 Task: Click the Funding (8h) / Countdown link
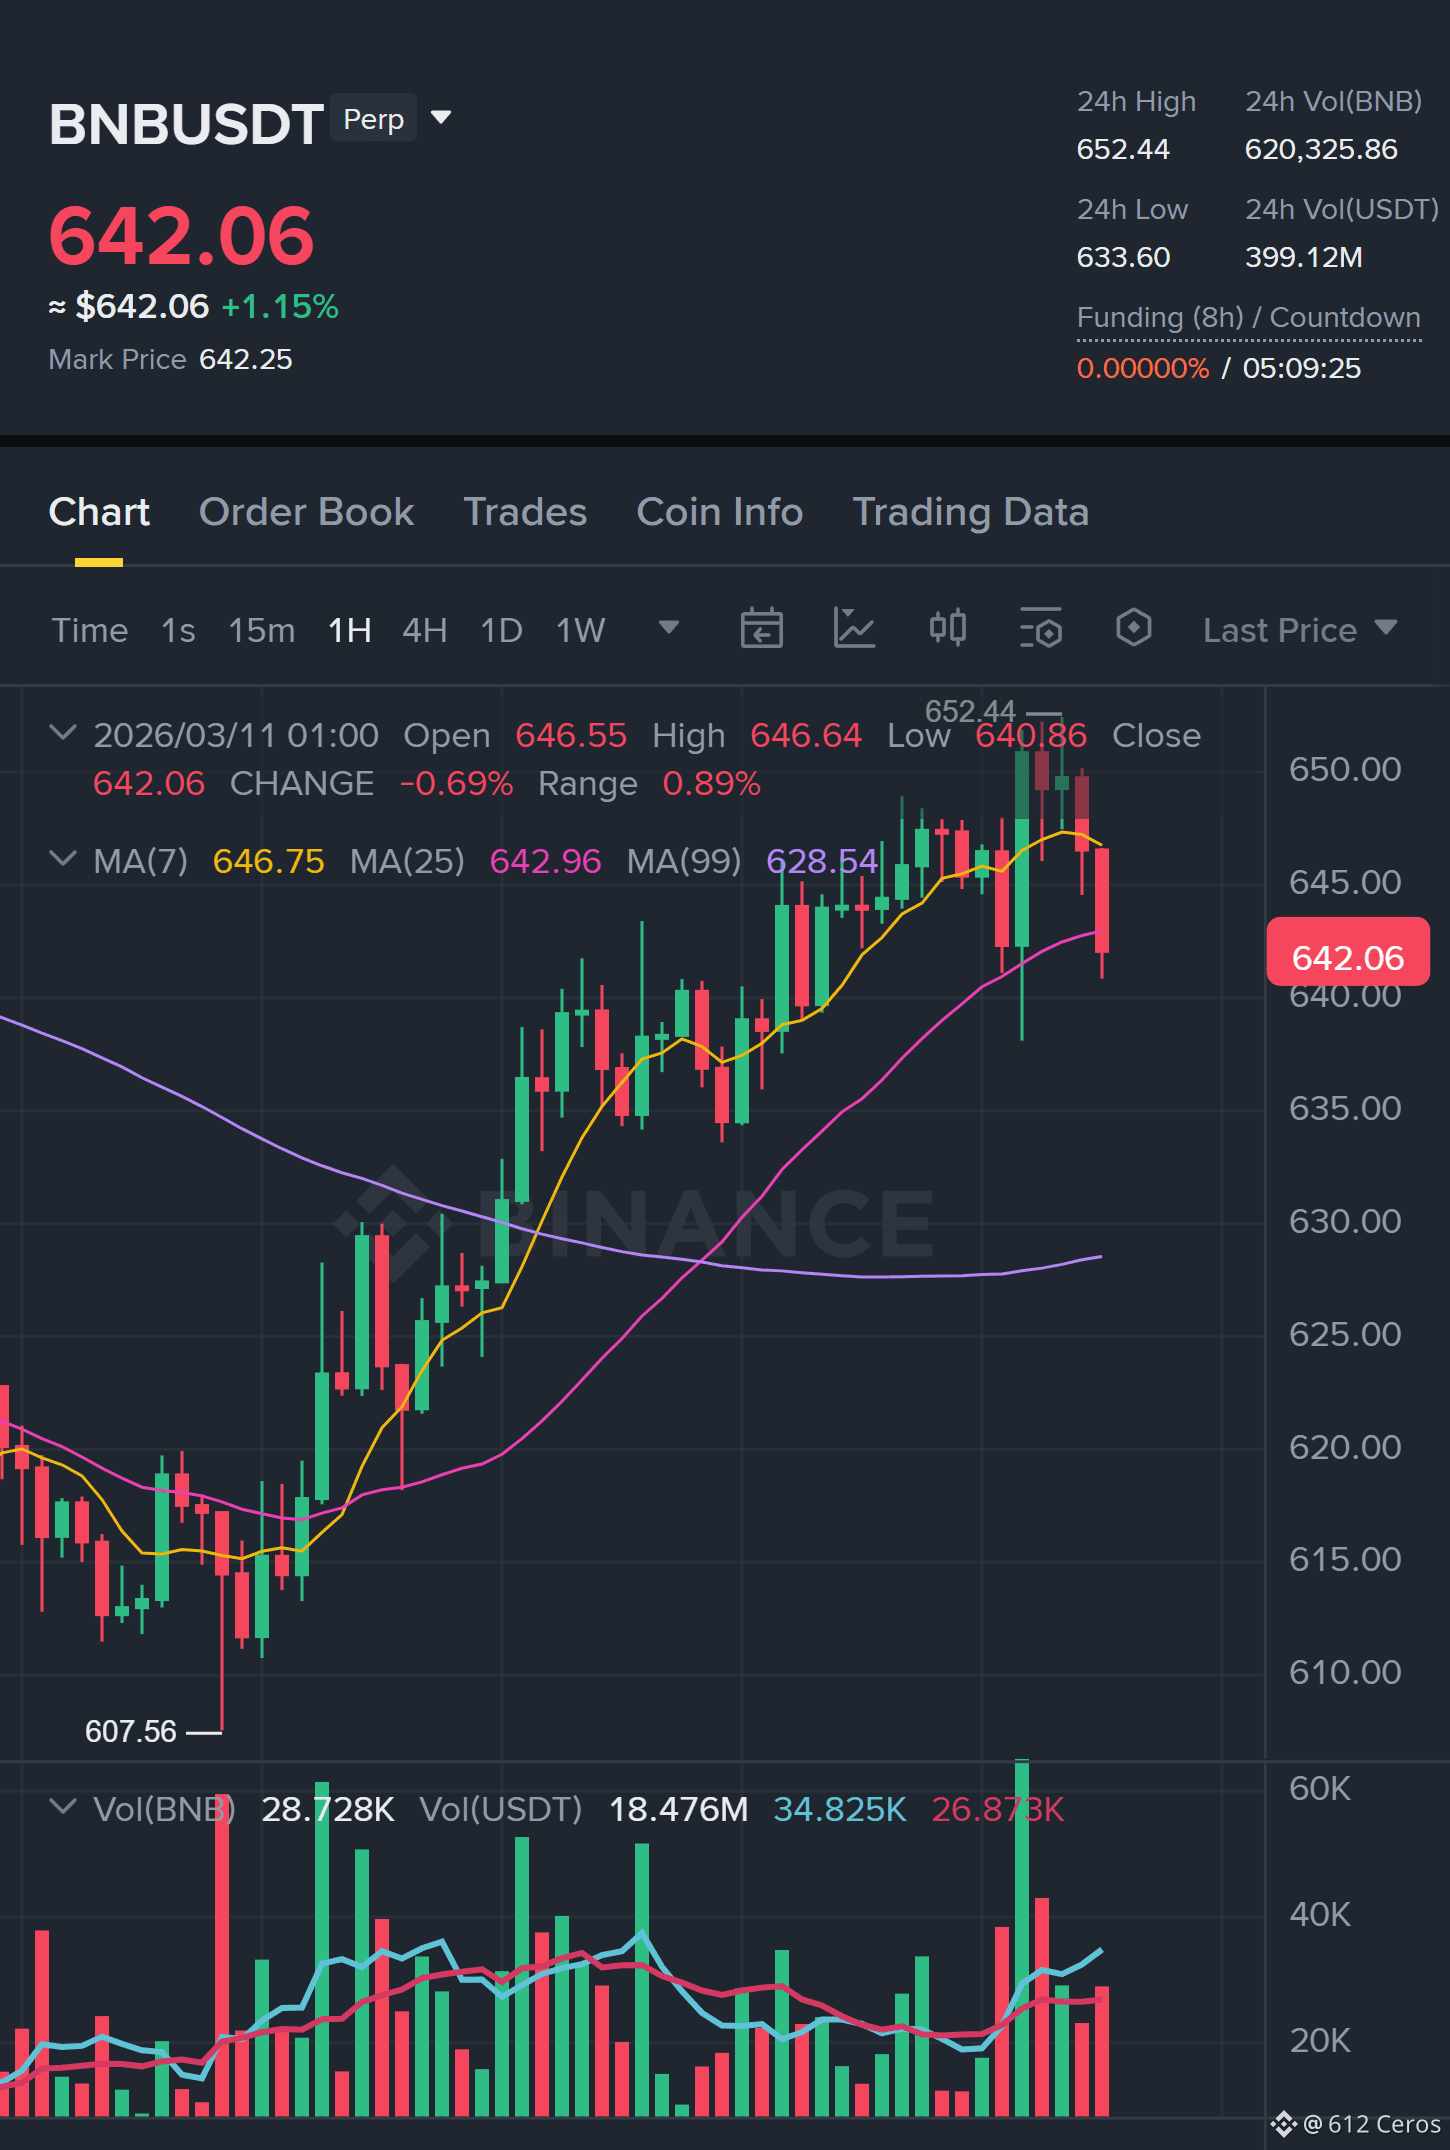click(x=1248, y=318)
